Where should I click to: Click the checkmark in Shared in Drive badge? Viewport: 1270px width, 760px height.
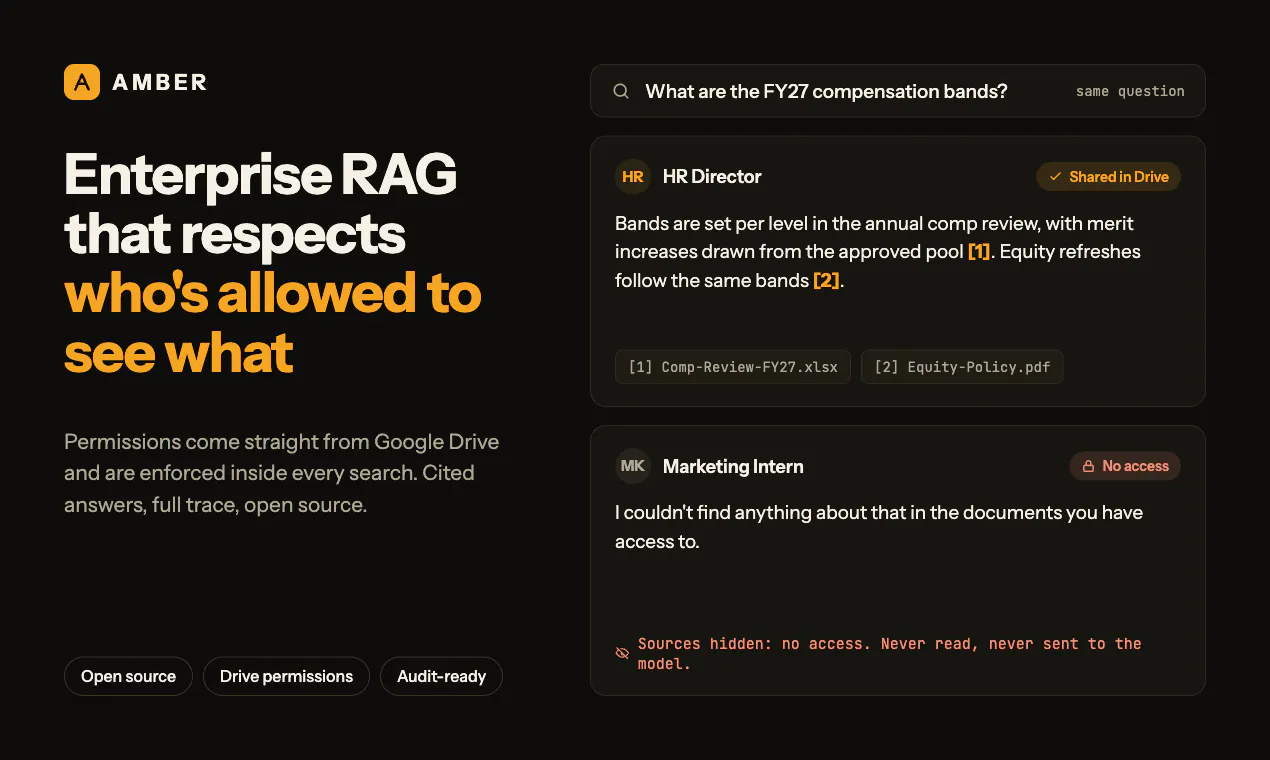(x=1055, y=177)
